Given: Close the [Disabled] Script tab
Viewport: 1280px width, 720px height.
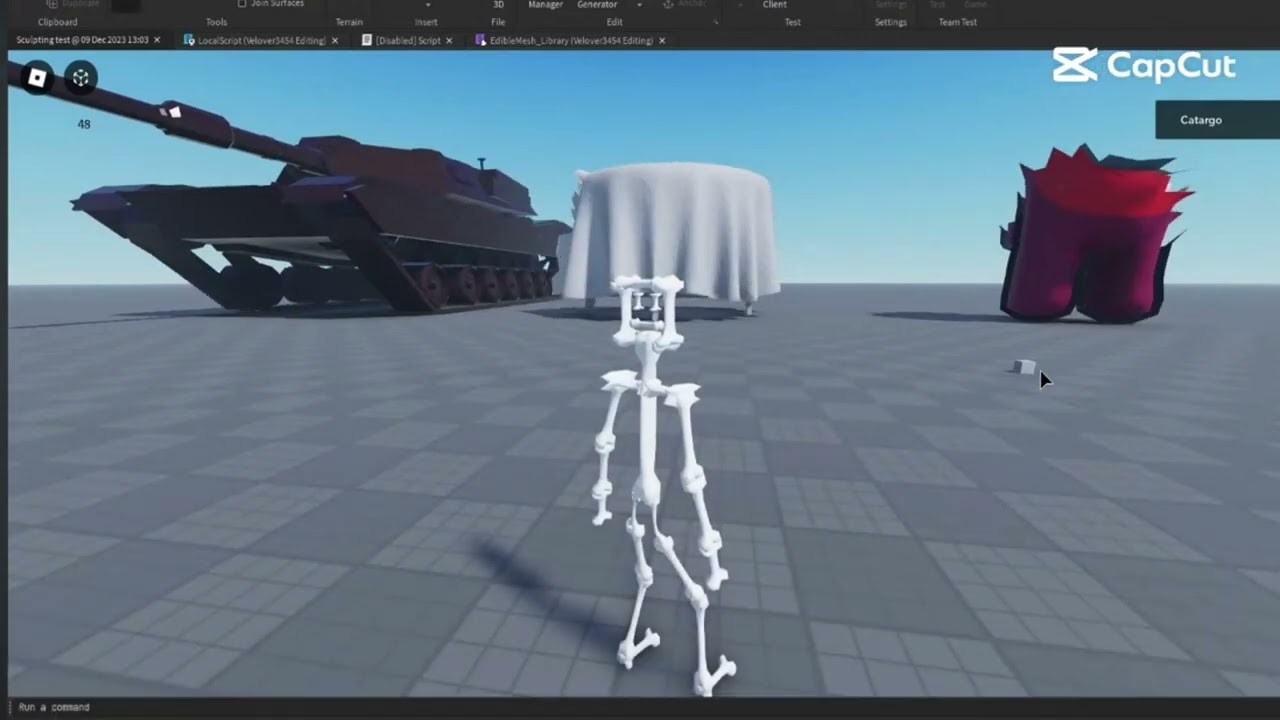Looking at the screenshot, I should click(x=449, y=41).
